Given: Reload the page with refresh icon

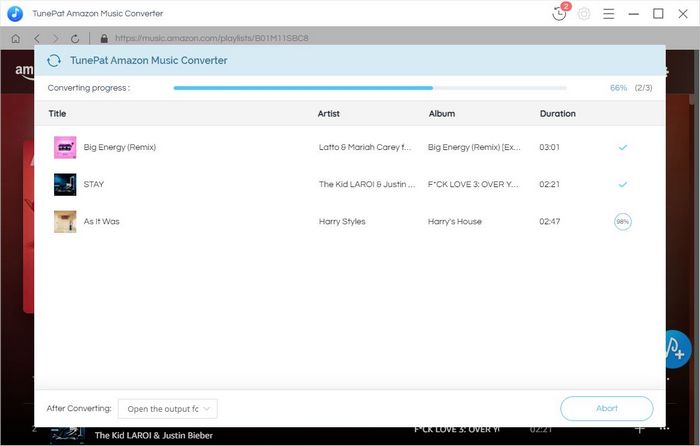Looking at the screenshot, I should tap(75, 38).
